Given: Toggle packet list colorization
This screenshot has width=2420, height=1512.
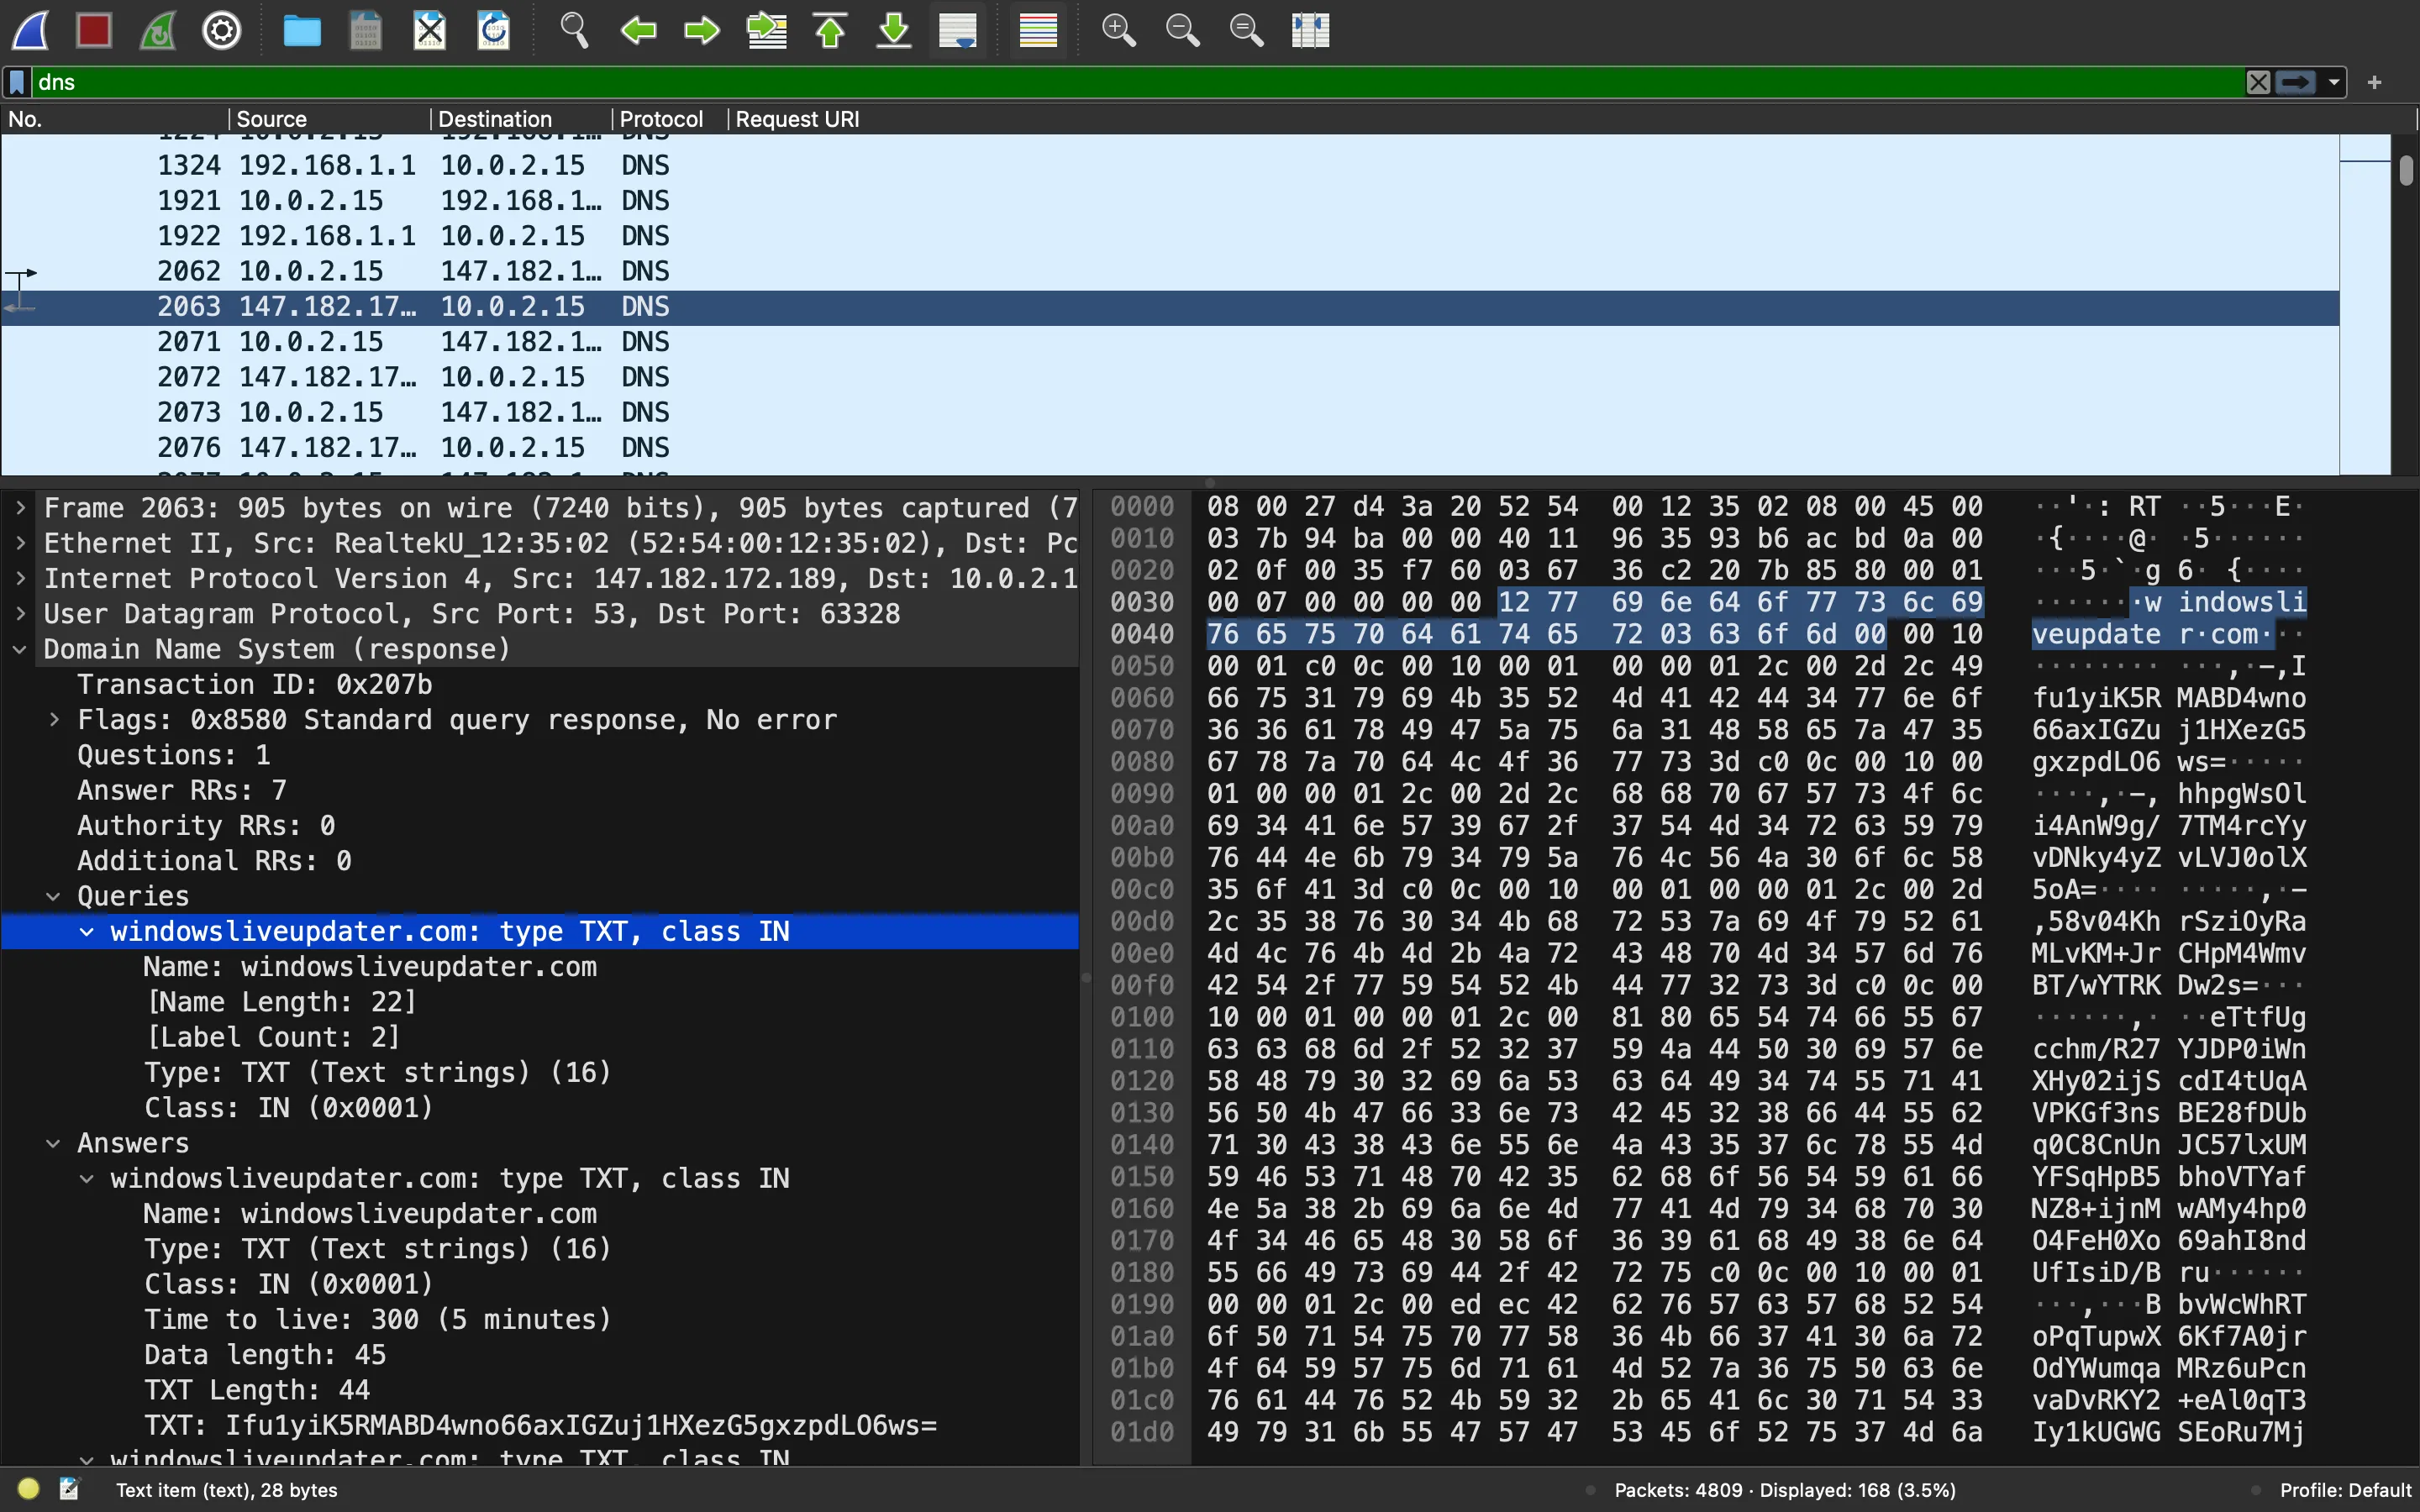Looking at the screenshot, I should [x=1038, y=30].
